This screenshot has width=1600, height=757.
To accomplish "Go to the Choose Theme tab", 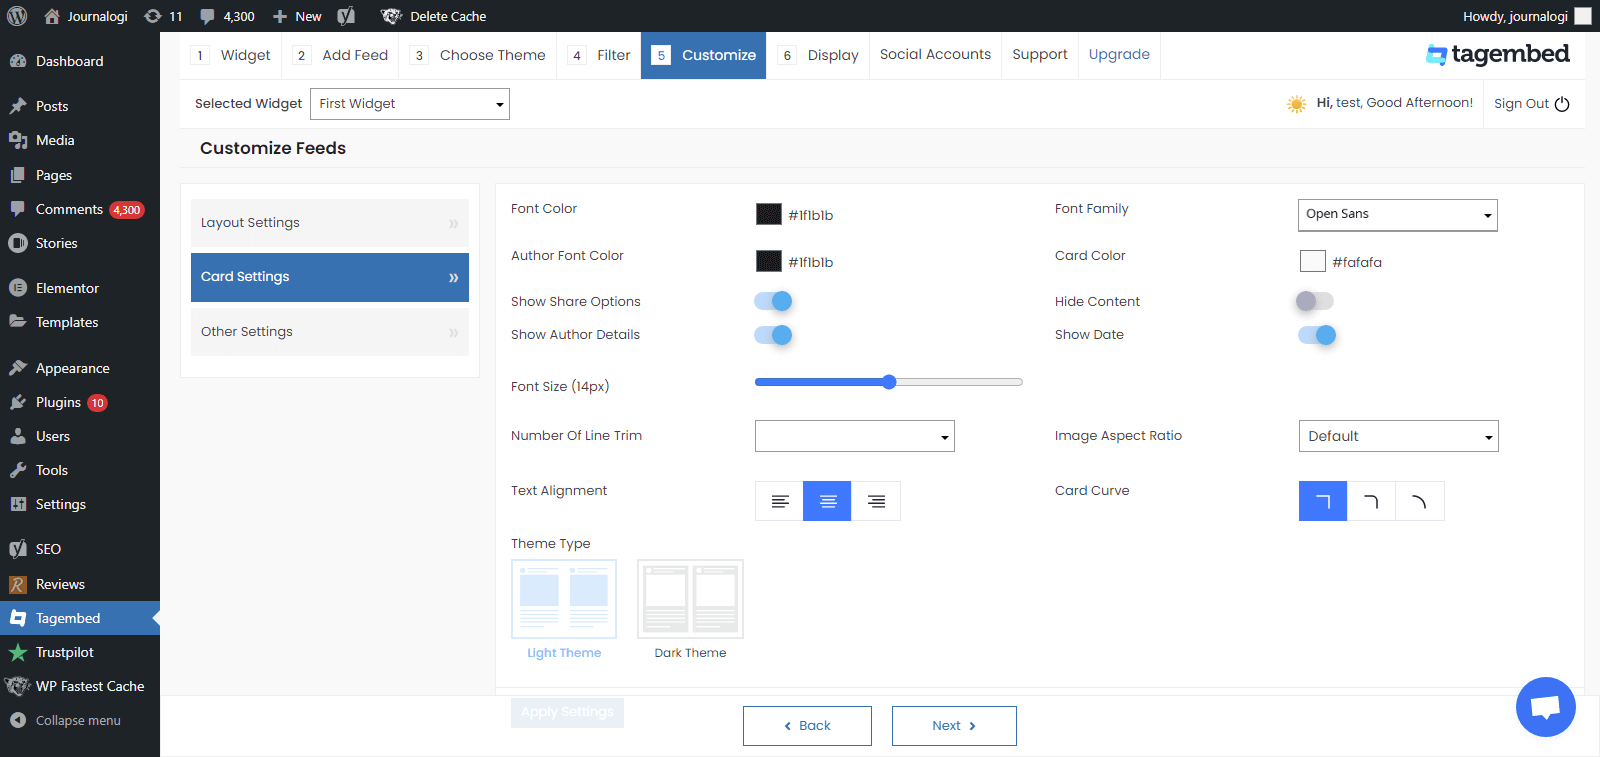I will 478,55.
